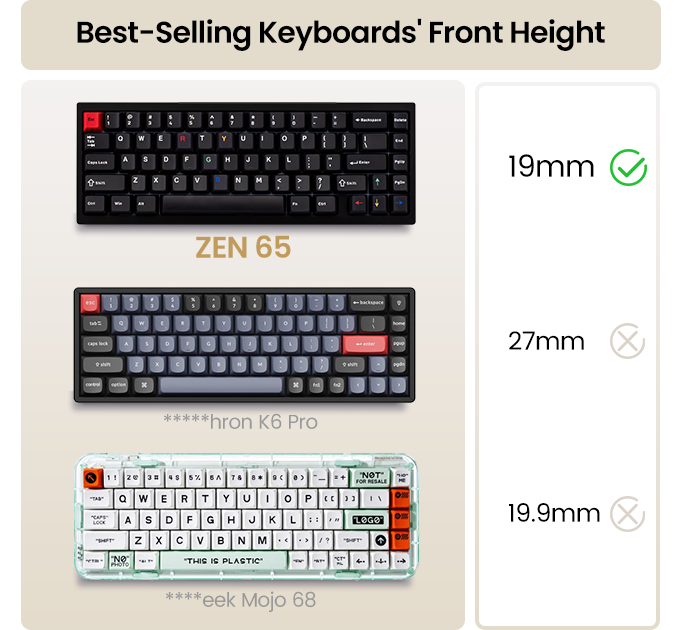The width and height of the screenshot is (680, 630).
Task: Select the eek Mojo 68 label
Action: pyautogui.click(x=240, y=600)
